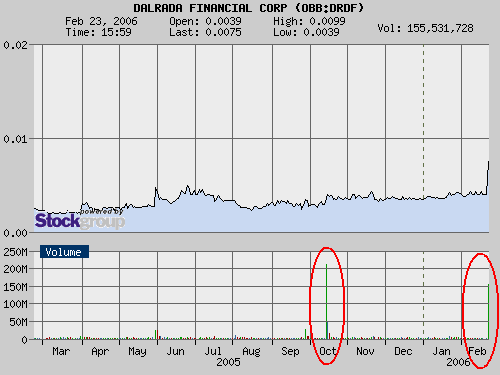
Task: Click the Time: 15:59 text
Action: click(x=98, y=32)
